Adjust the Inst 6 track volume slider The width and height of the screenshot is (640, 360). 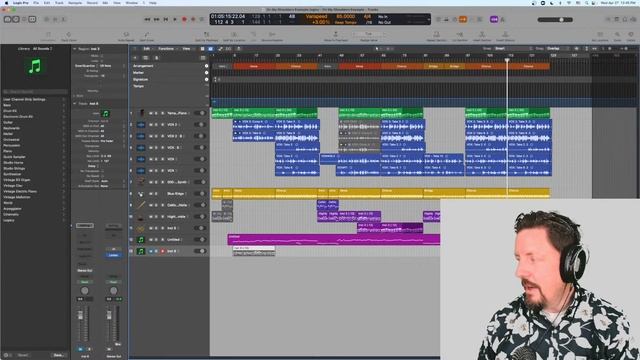pos(200,251)
